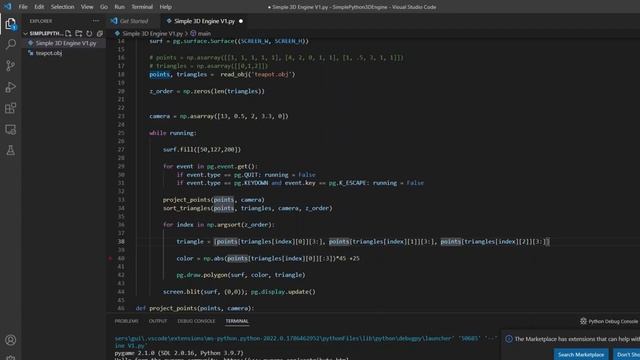Switch to the Get Started tab

134,21
